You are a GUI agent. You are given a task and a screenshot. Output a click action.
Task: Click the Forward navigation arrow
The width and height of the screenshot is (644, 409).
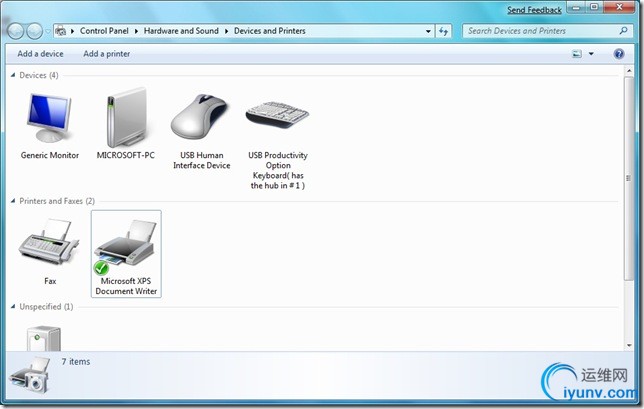pos(34,31)
